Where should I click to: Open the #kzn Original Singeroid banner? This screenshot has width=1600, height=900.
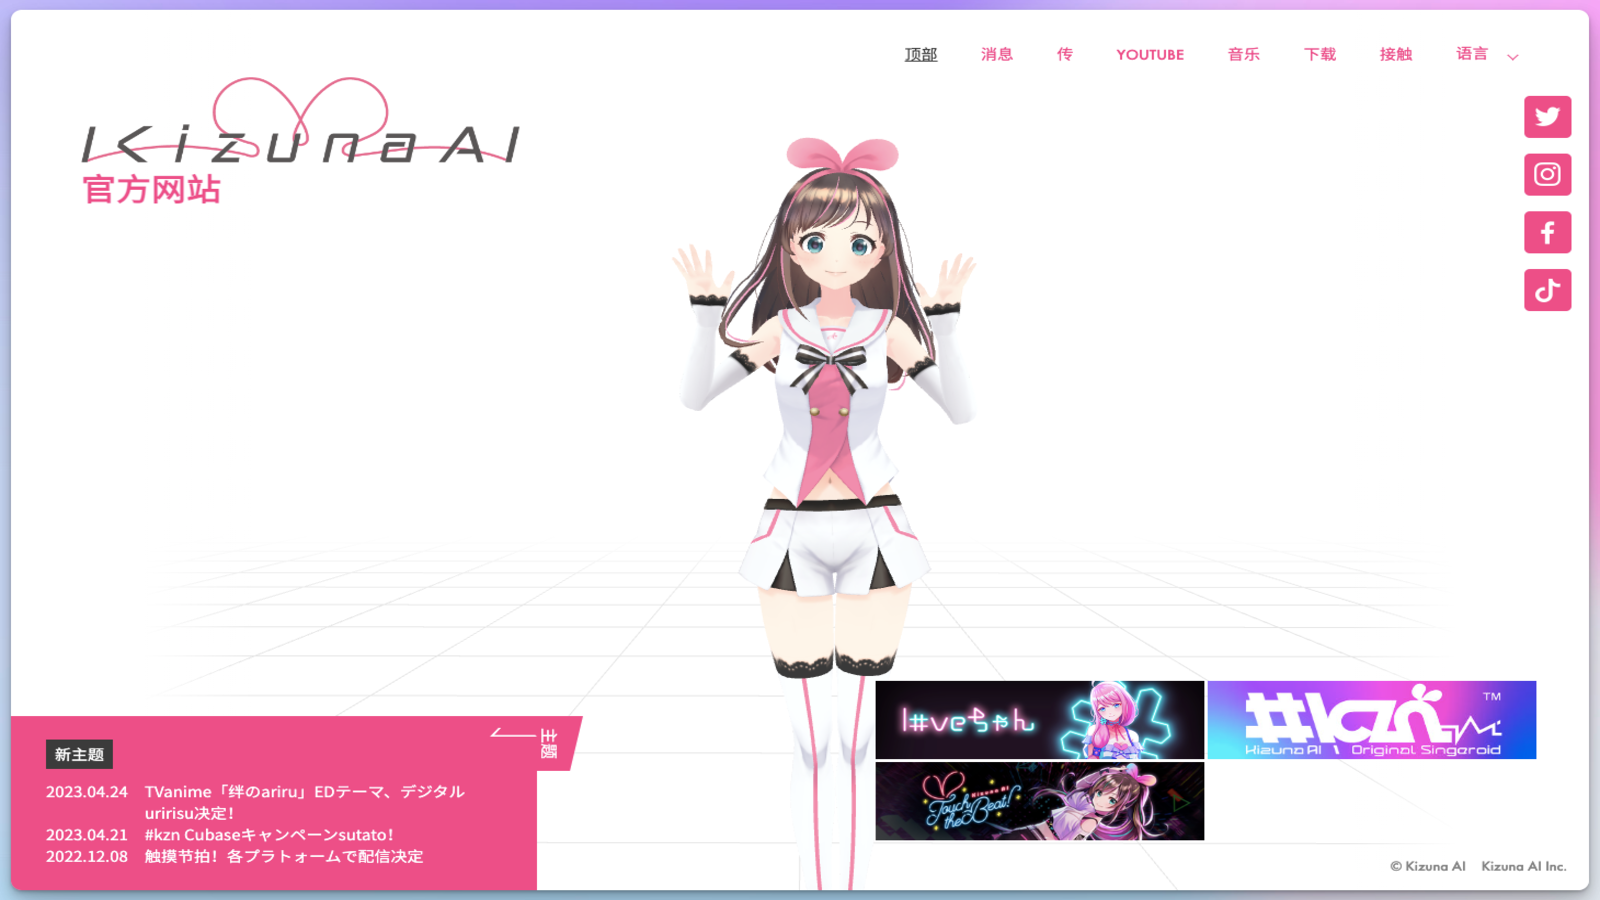(x=1371, y=720)
